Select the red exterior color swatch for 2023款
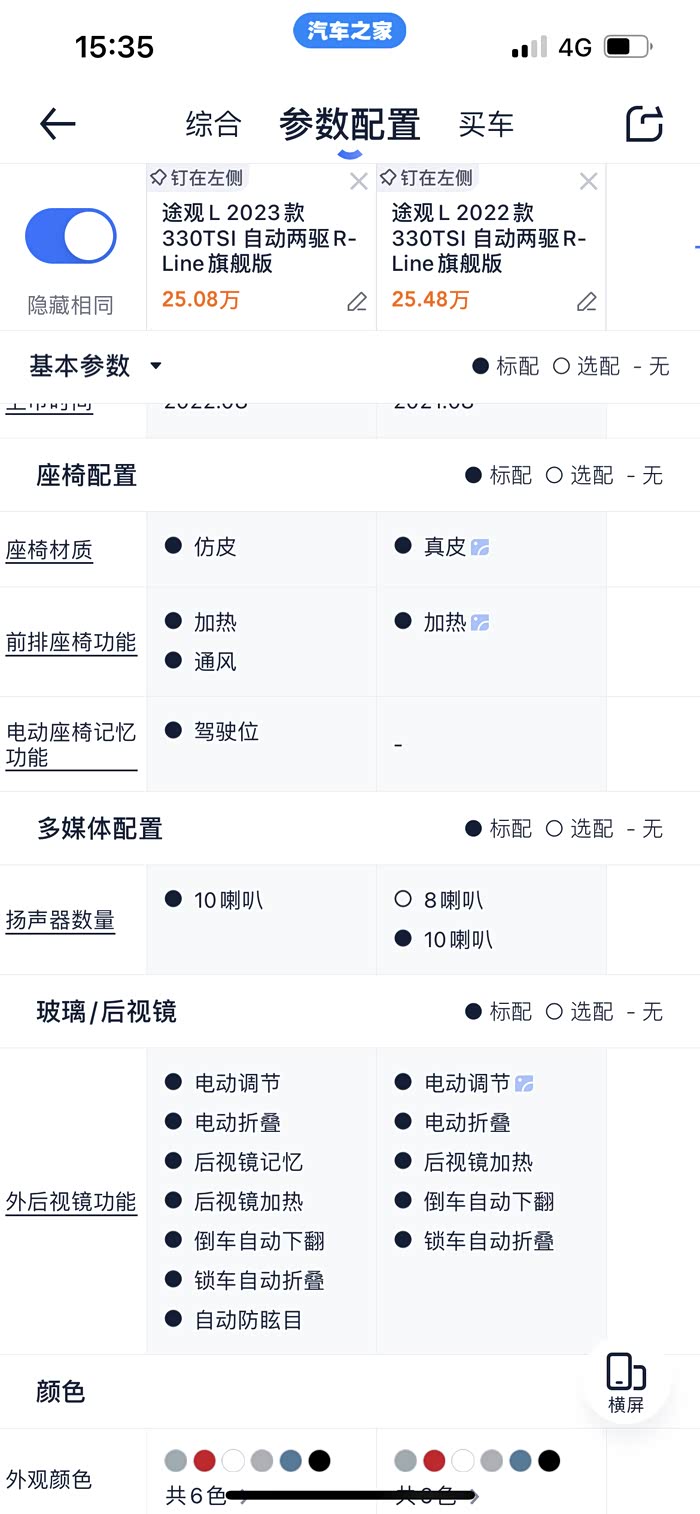This screenshot has width=700, height=1514. coord(204,1461)
